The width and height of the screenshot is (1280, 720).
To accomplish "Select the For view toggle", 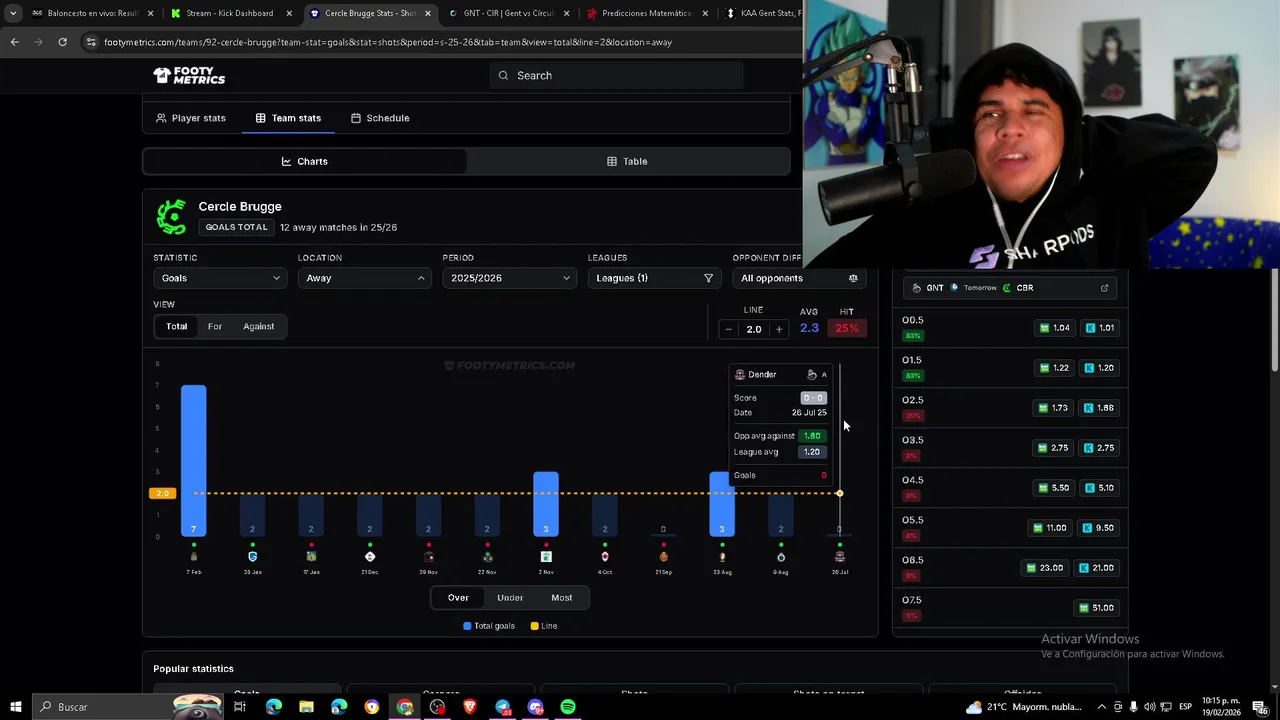I will 215,326.
